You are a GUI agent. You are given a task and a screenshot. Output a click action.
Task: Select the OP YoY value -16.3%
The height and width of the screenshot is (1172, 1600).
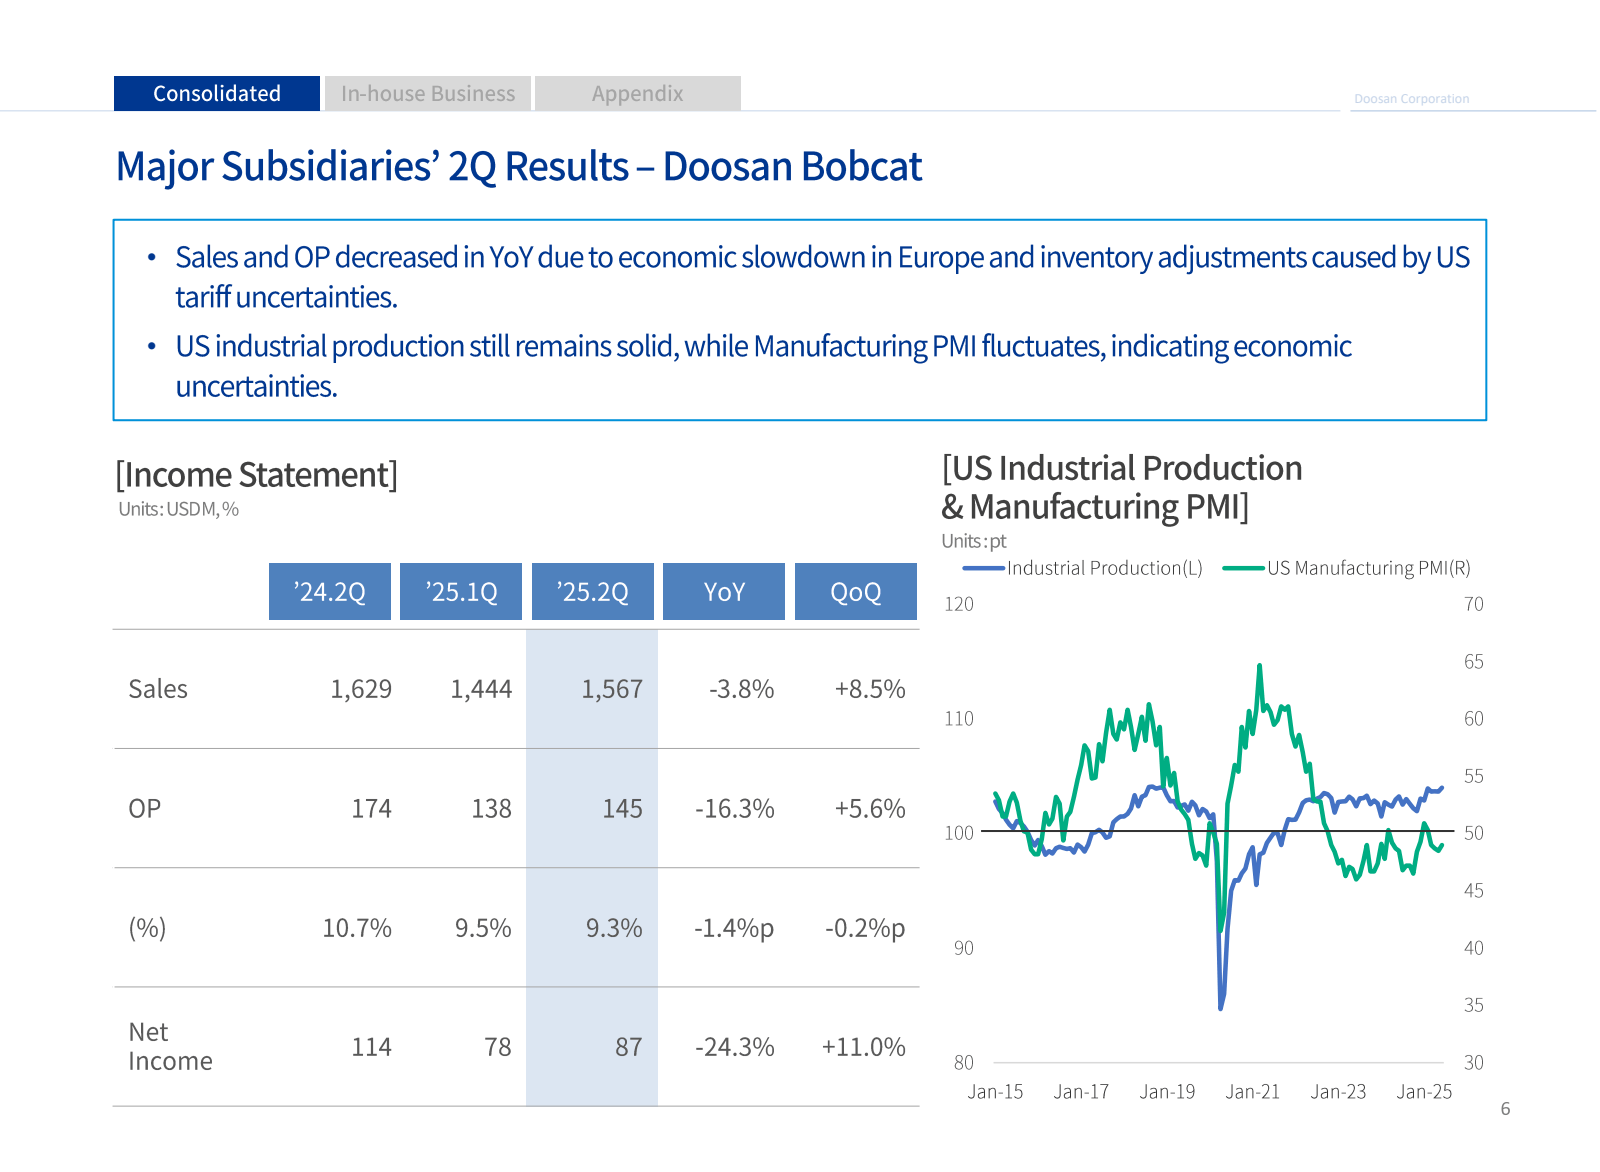click(x=735, y=808)
